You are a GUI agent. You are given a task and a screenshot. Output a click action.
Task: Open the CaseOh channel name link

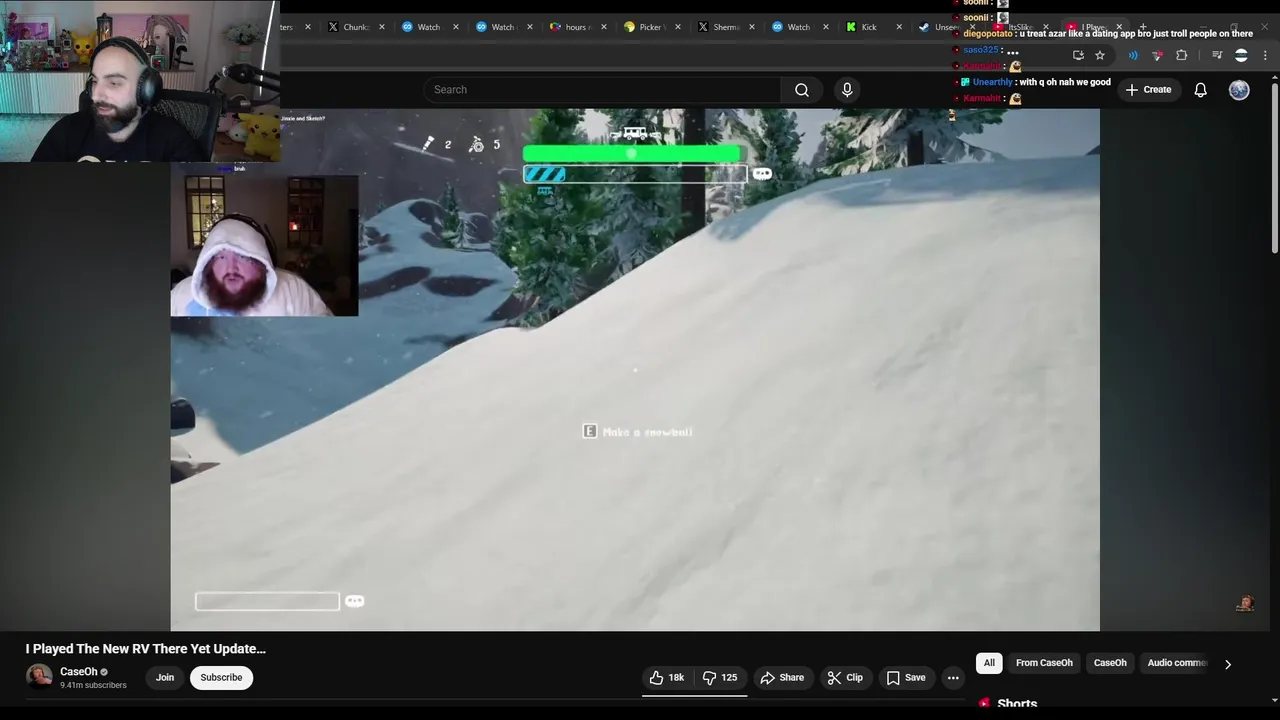tap(79, 672)
